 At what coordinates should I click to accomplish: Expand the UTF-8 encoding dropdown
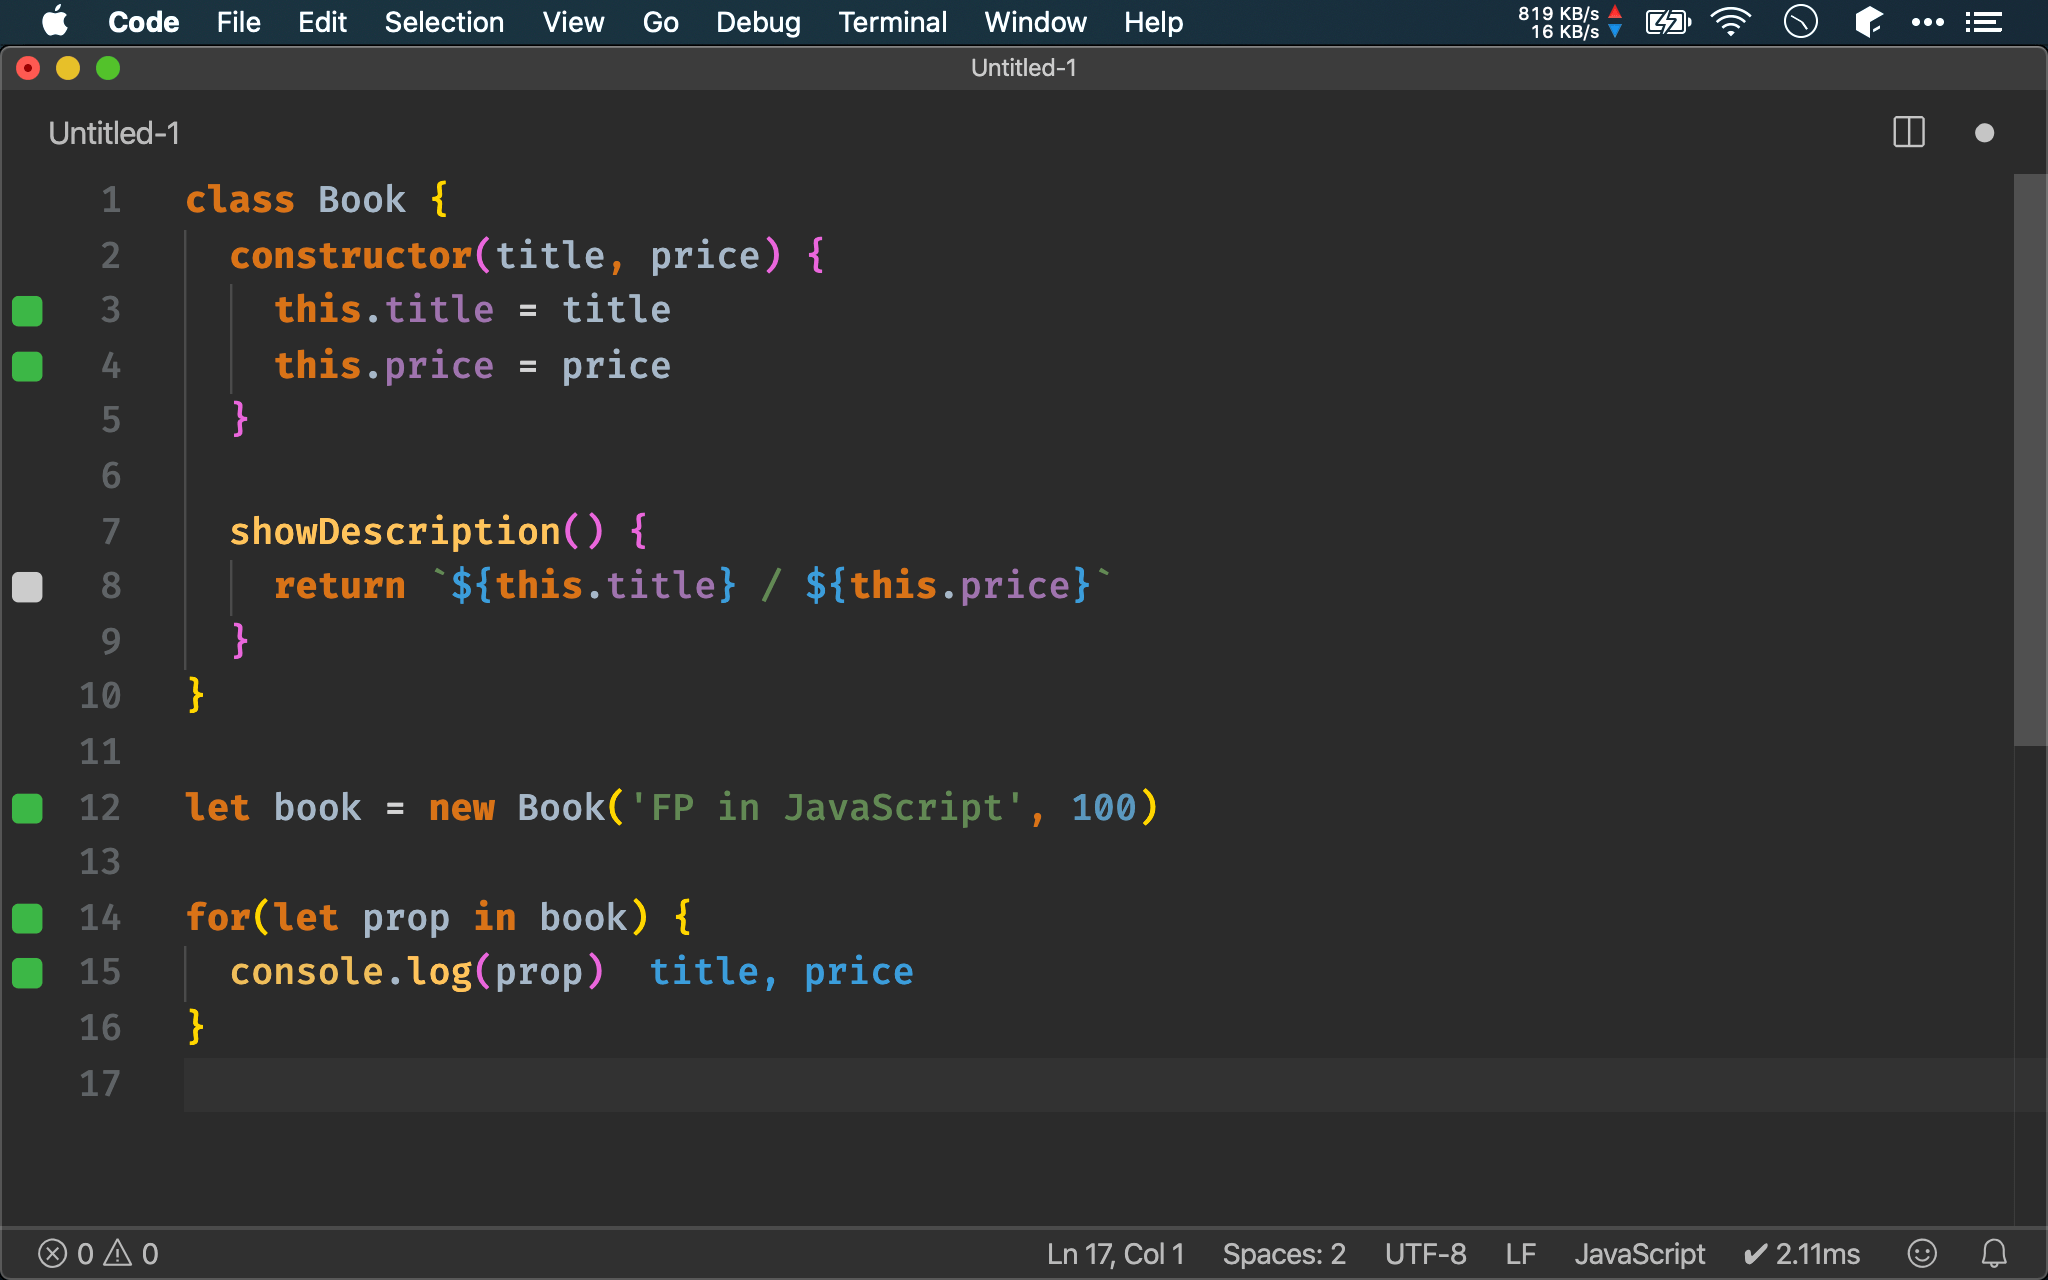point(1424,1252)
